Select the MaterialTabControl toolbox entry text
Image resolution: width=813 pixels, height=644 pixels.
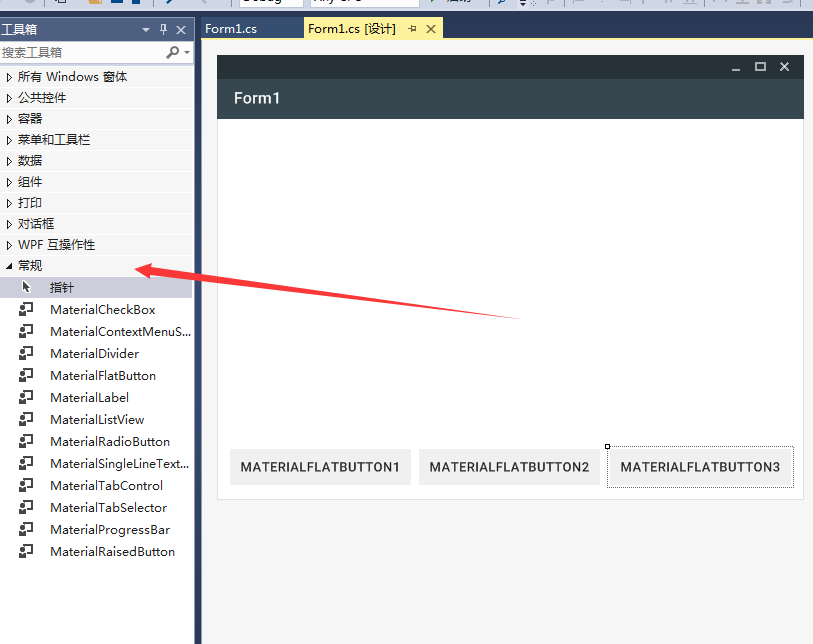click(x=106, y=486)
